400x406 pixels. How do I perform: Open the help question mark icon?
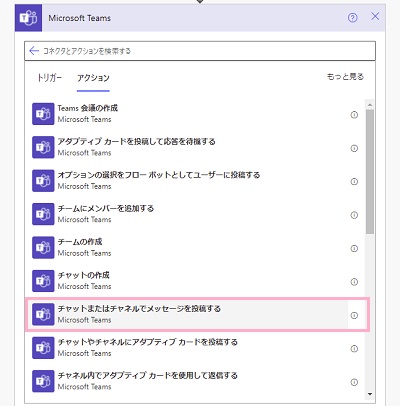click(352, 18)
